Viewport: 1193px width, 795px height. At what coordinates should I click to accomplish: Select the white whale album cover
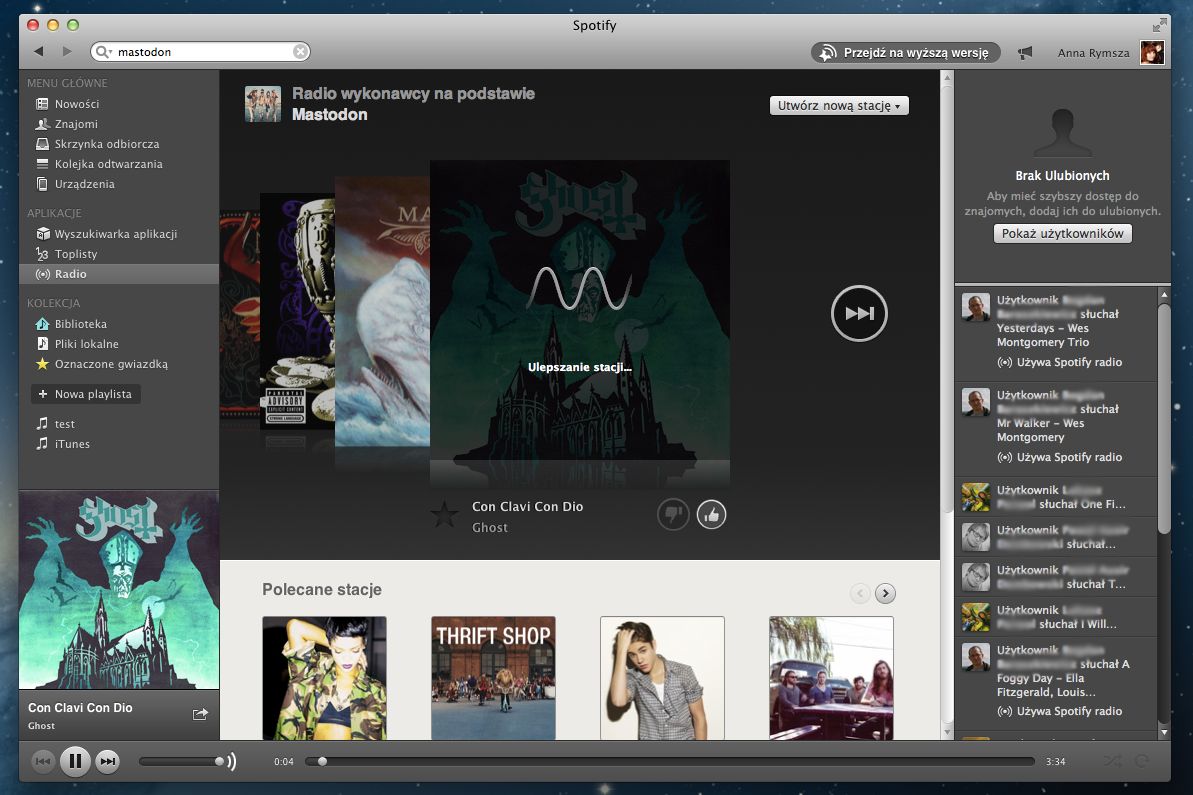(382, 312)
